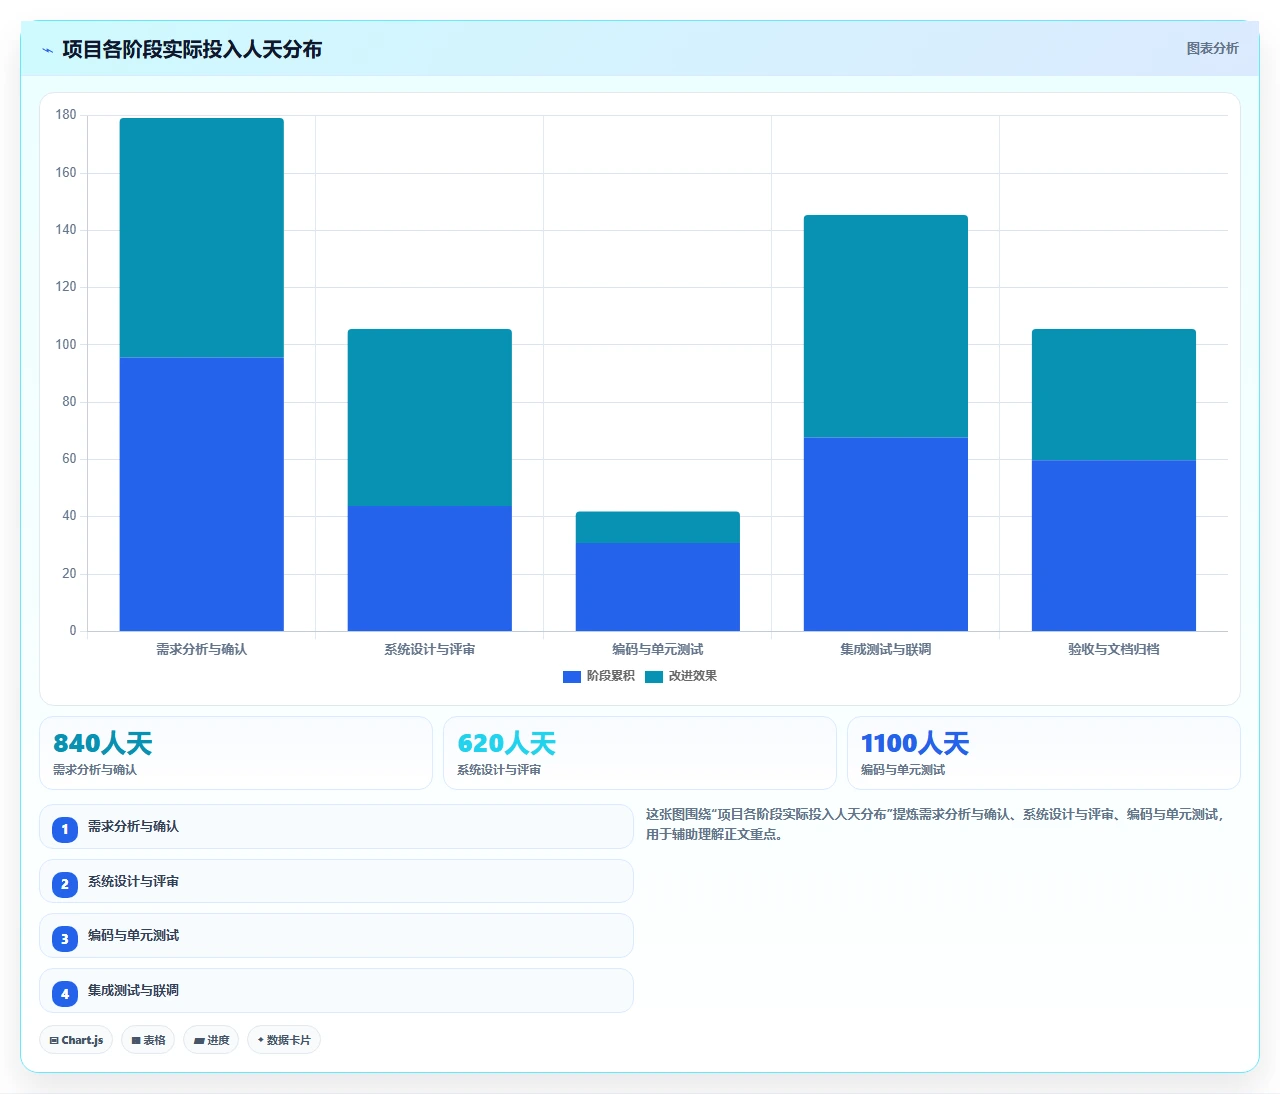Screen dimensions: 1280x1094
Task: Click the 阶段累积 blue legend swatch
Action: [x=572, y=677]
